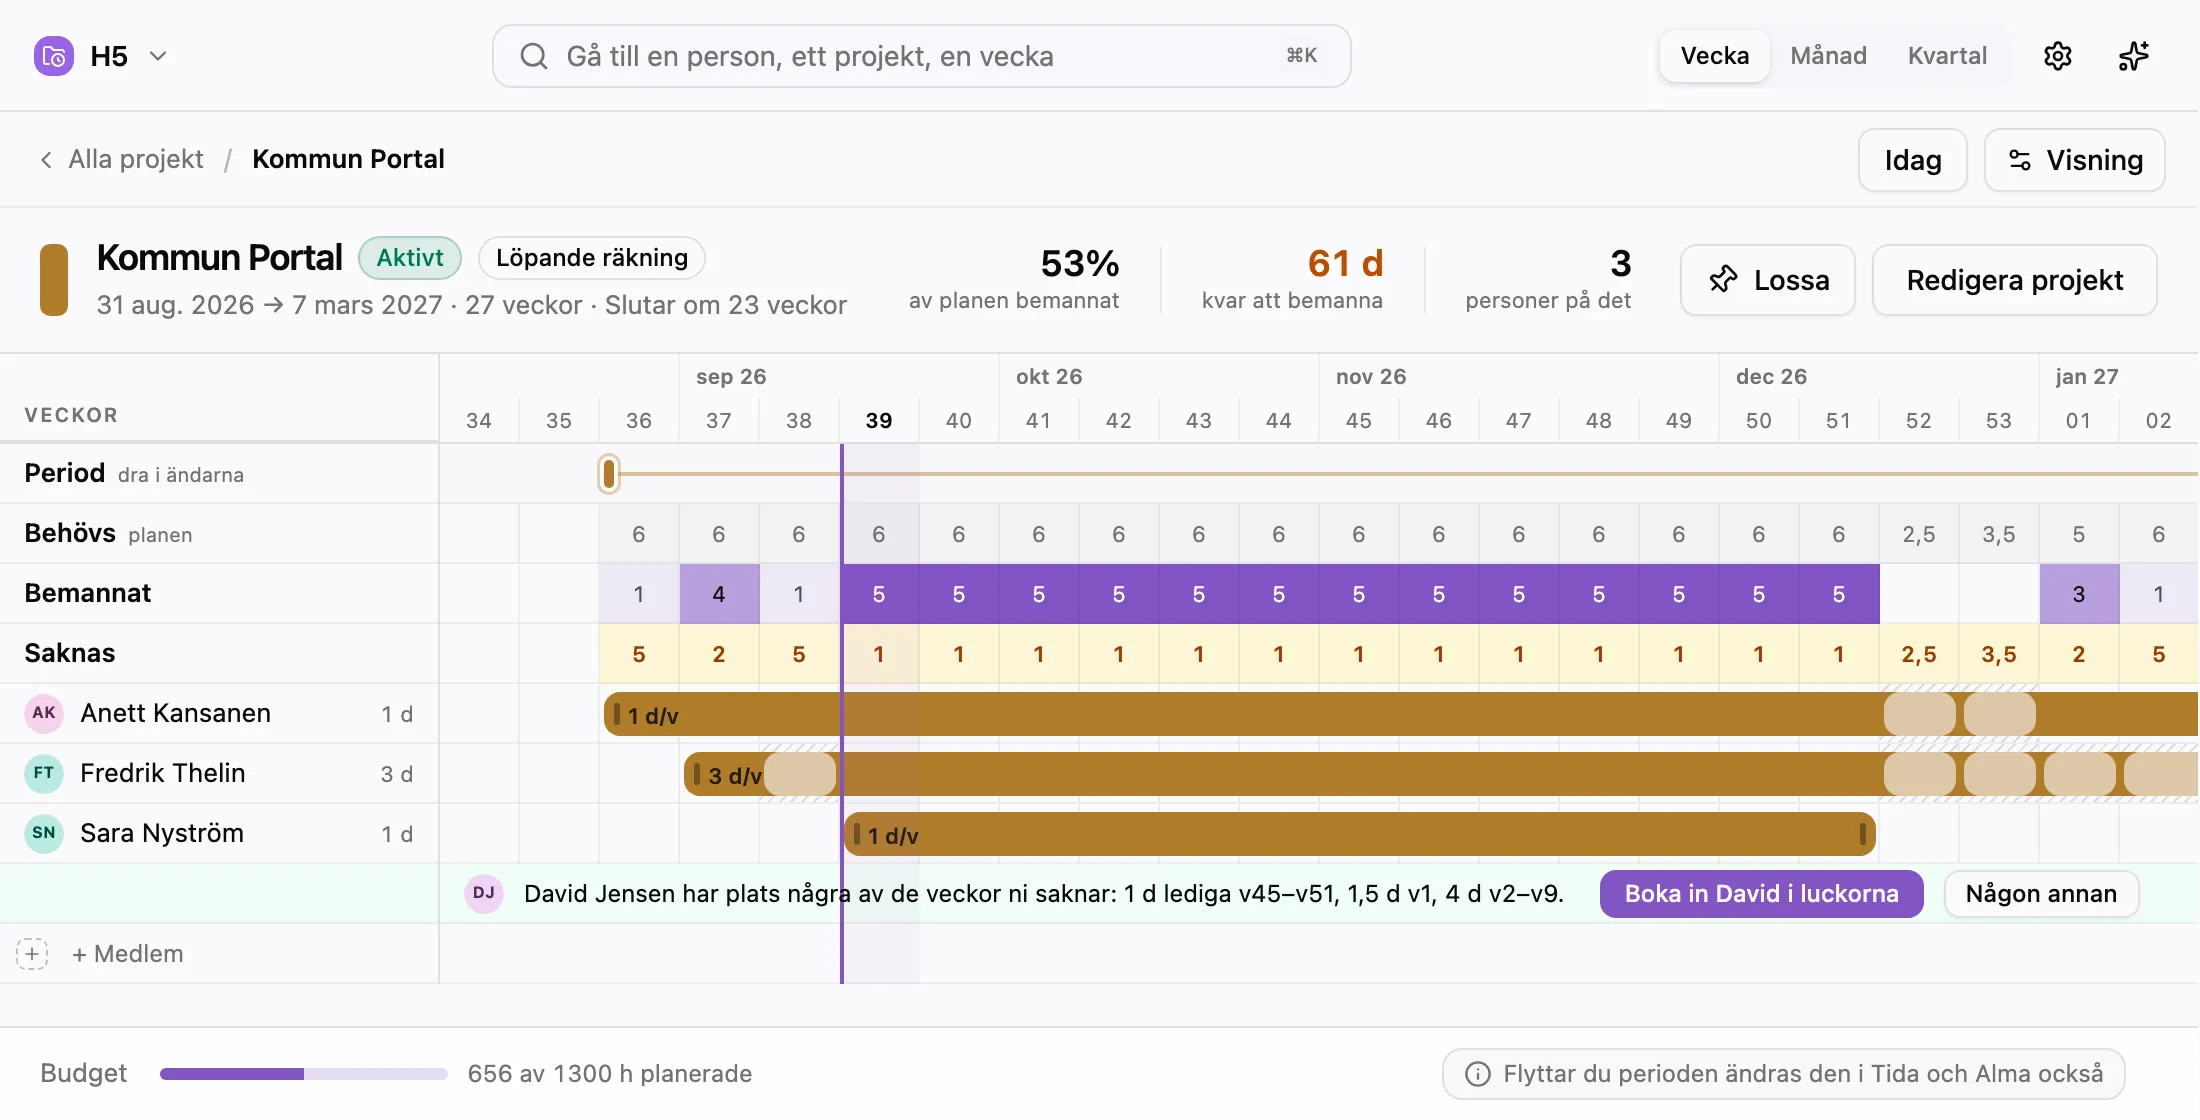Click the pin icon in the Lossa button
Screen dimensions: 2200x1120
pyautogui.click(x=1723, y=280)
